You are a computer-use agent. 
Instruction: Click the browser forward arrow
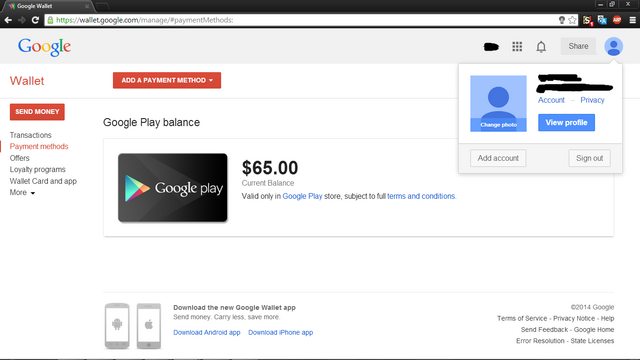22,20
